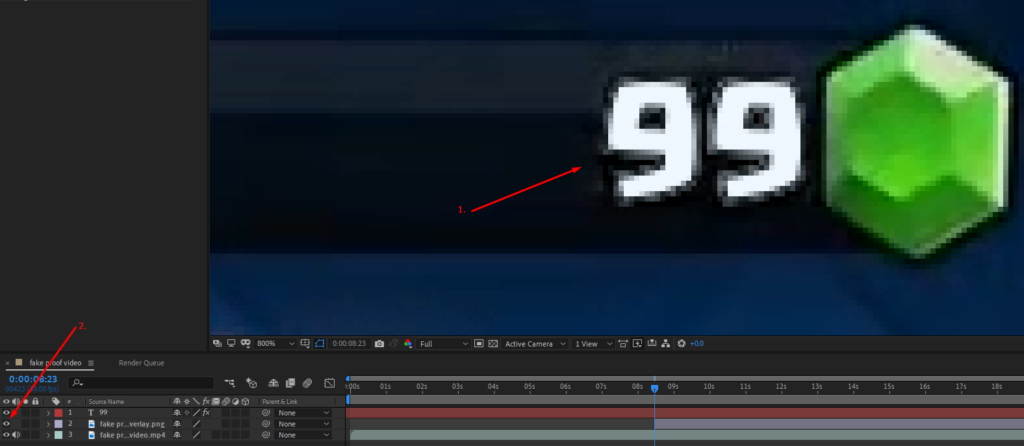The height and width of the screenshot is (446, 1024).
Task: Click the Composition Mini-Flowchart icon
Action: click(229, 383)
